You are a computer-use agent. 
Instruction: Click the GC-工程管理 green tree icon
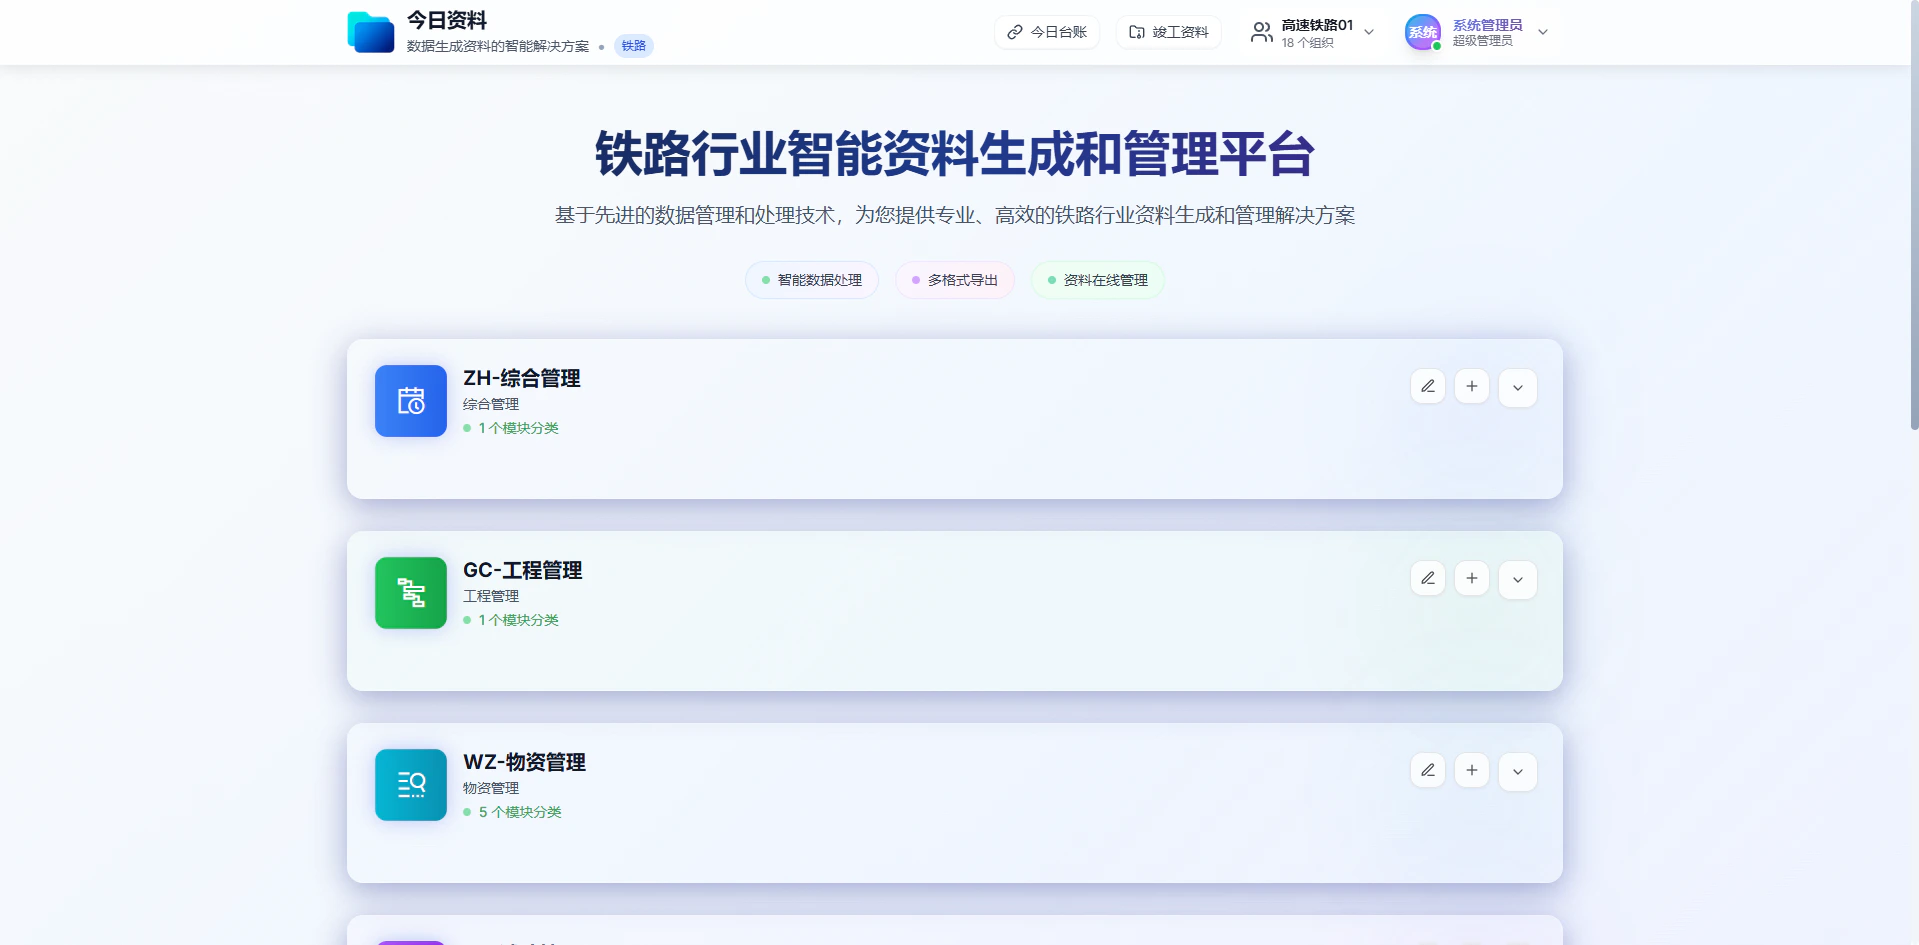pyautogui.click(x=411, y=593)
